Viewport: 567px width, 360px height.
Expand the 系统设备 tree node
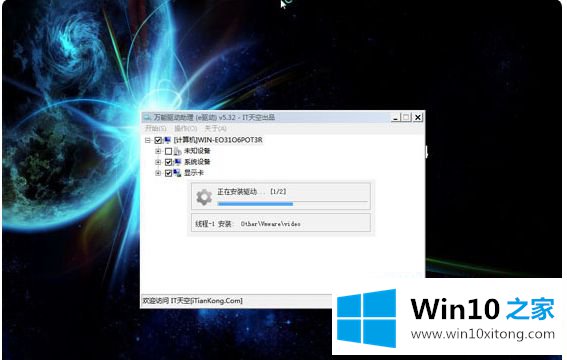pyautogui.click(x=158, y=162)
